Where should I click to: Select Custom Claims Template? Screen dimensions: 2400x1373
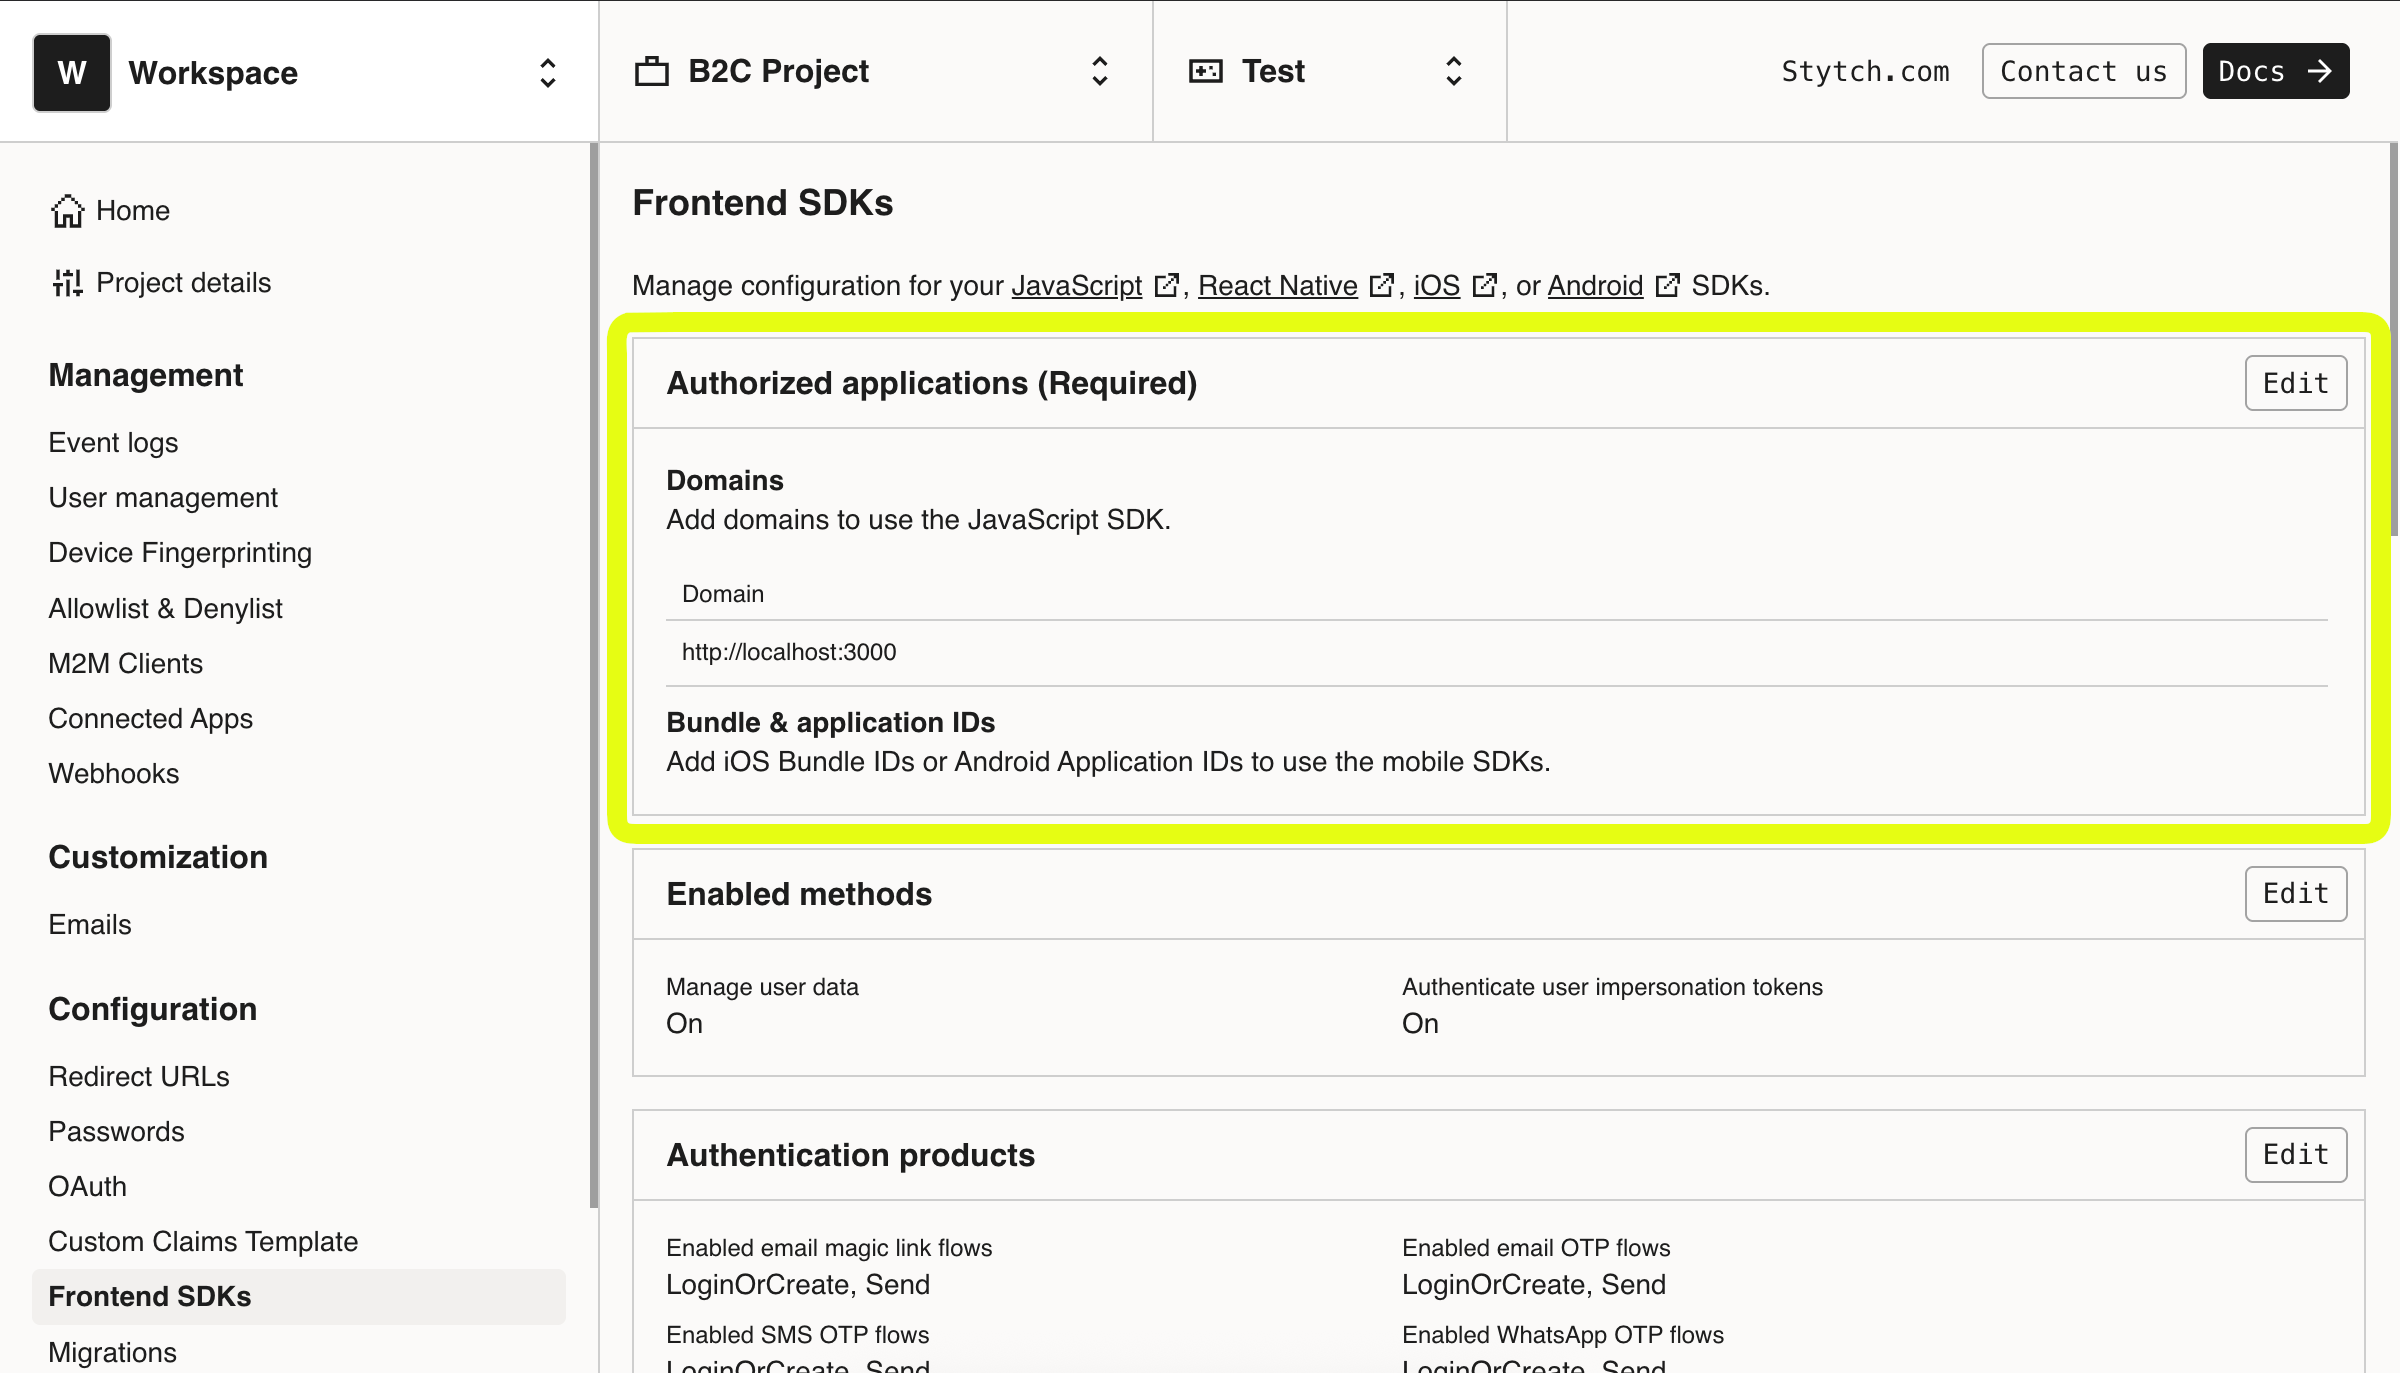[x=203, y=1241]
